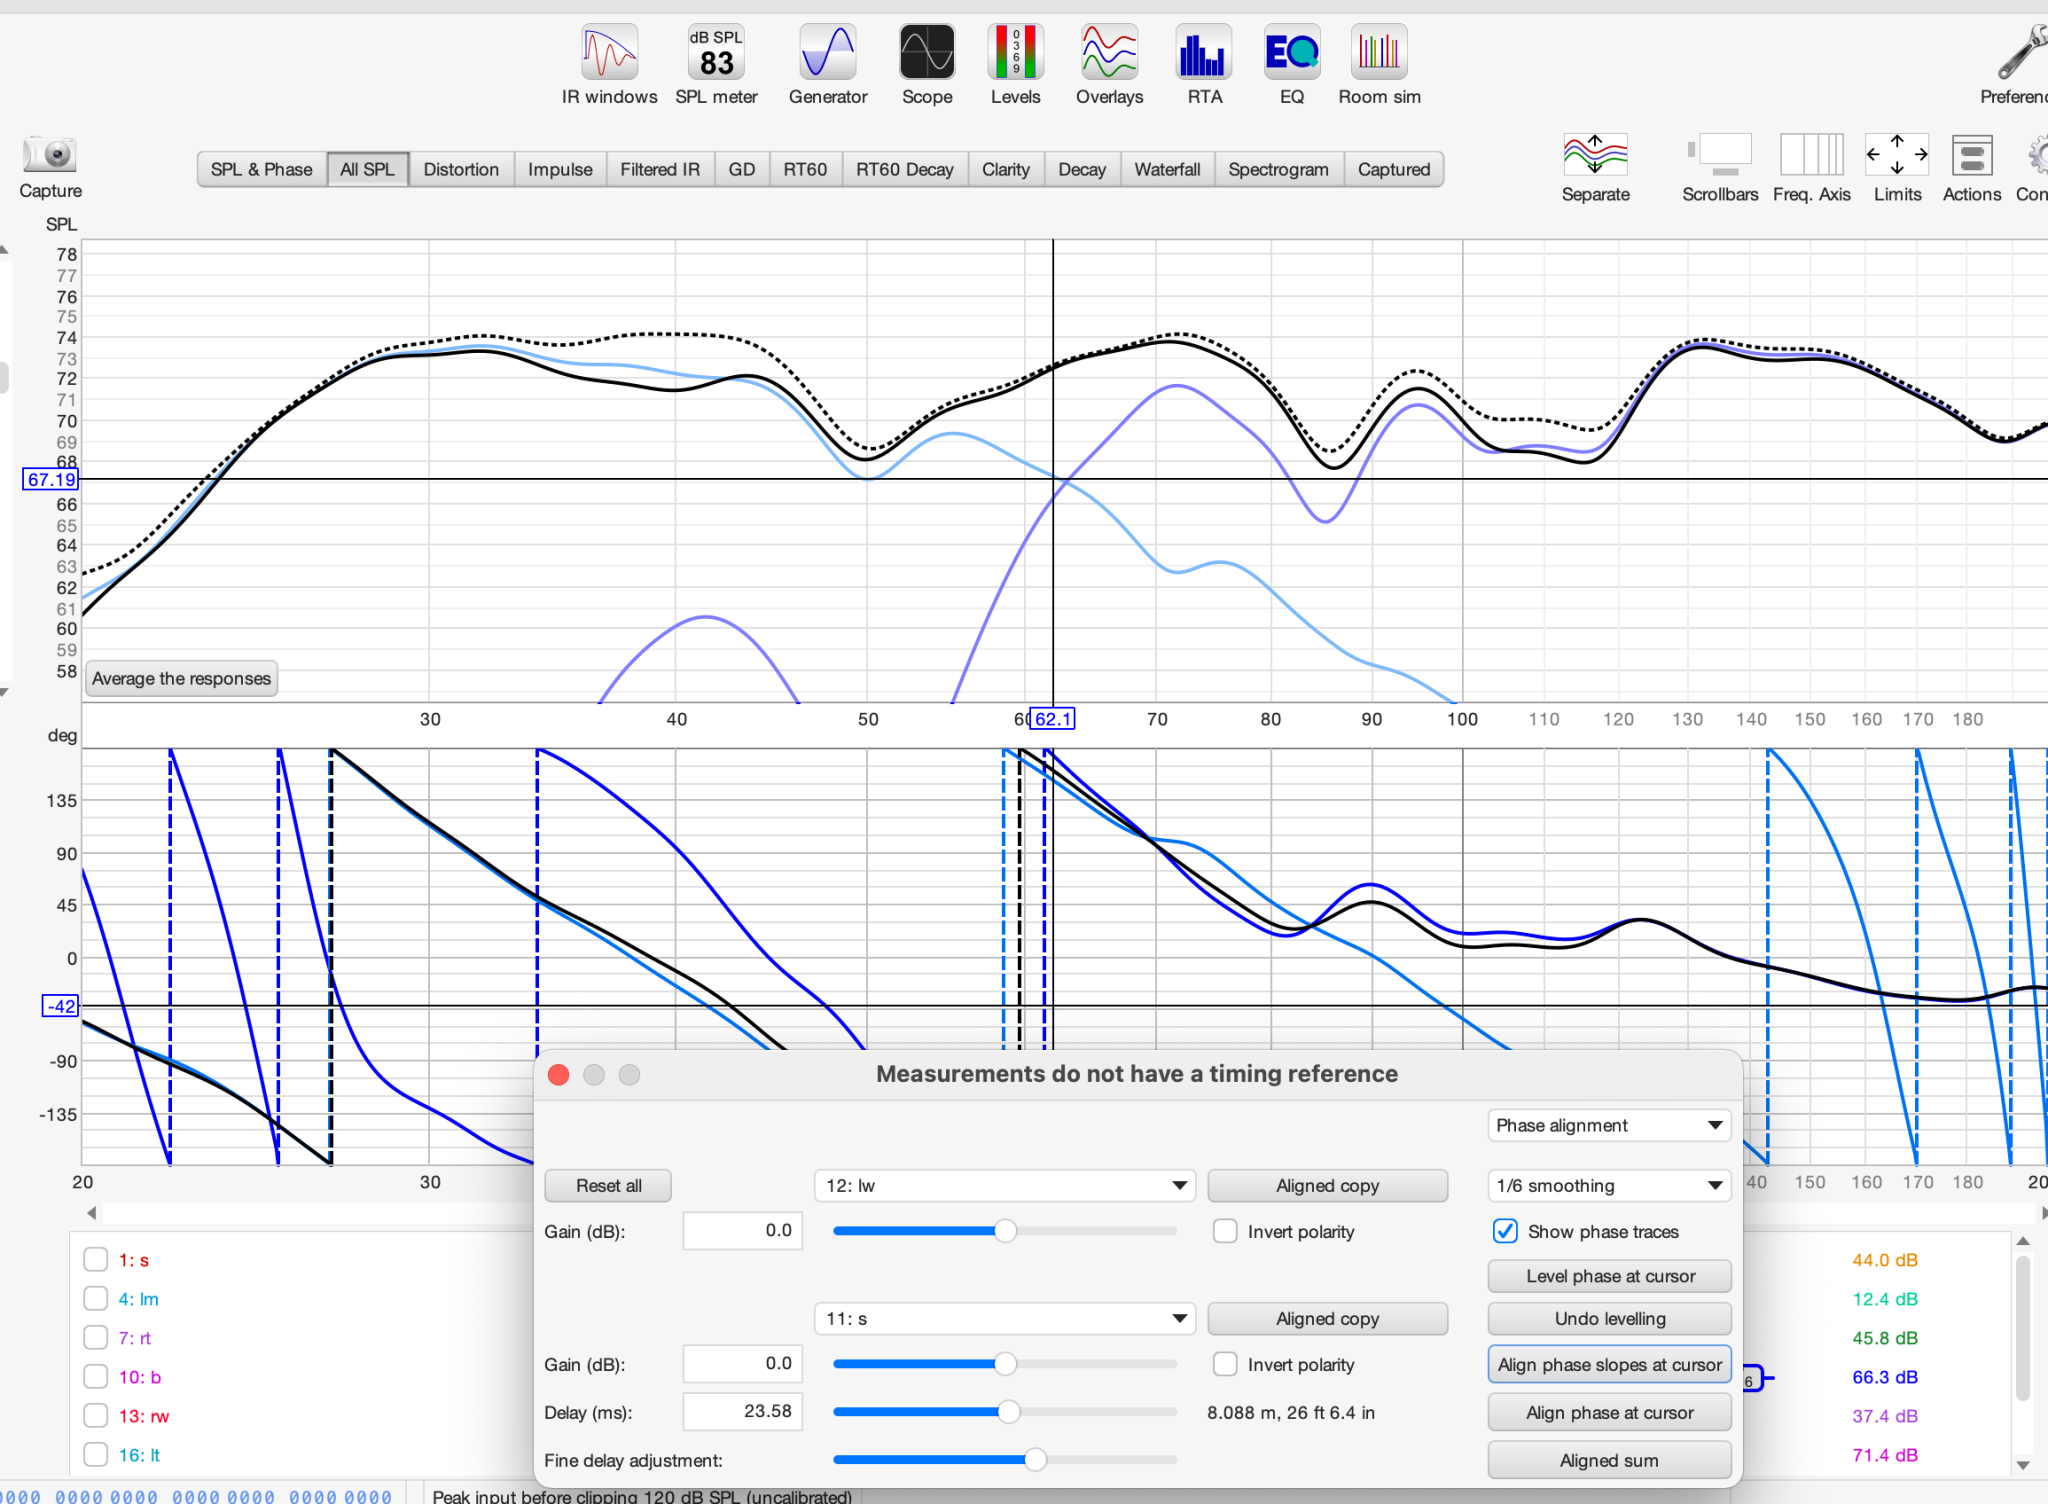The width and height of the screenshot is (2048, 1504).
Task: Click the Separate traces icon
Action: tap(1595, 156)
